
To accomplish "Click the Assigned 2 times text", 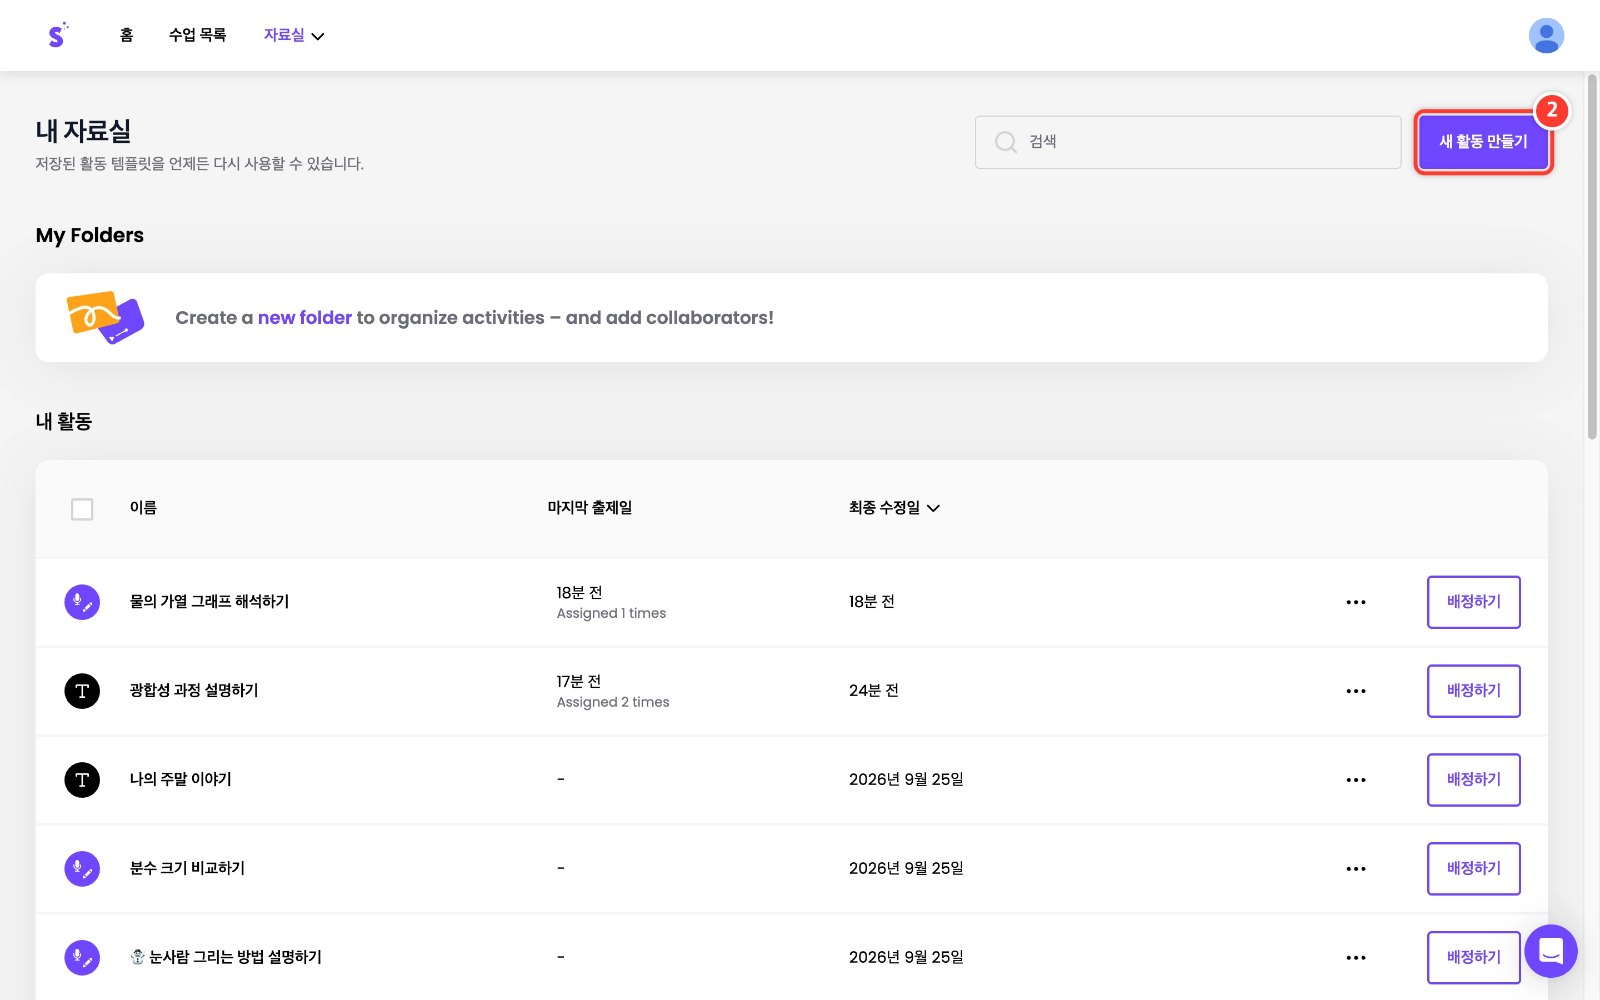I will click(613, 703).
